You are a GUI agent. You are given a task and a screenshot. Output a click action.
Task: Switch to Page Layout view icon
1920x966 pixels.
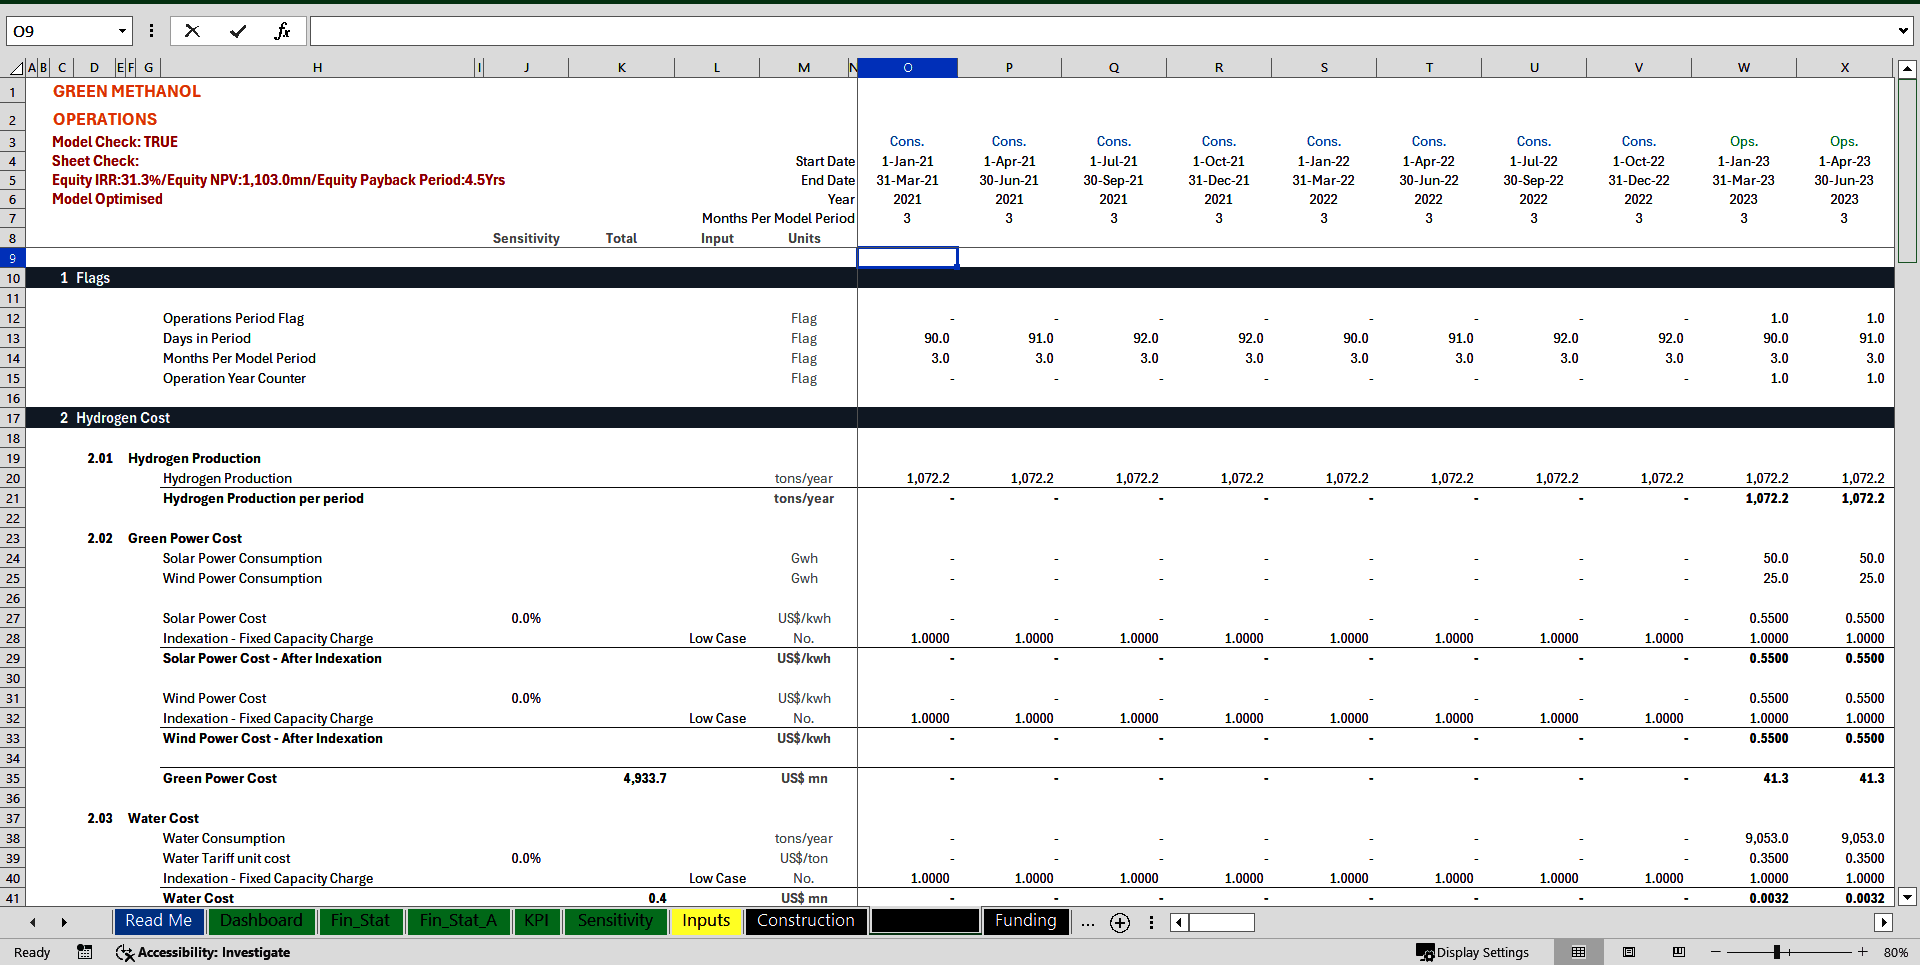click(1628, 952)
